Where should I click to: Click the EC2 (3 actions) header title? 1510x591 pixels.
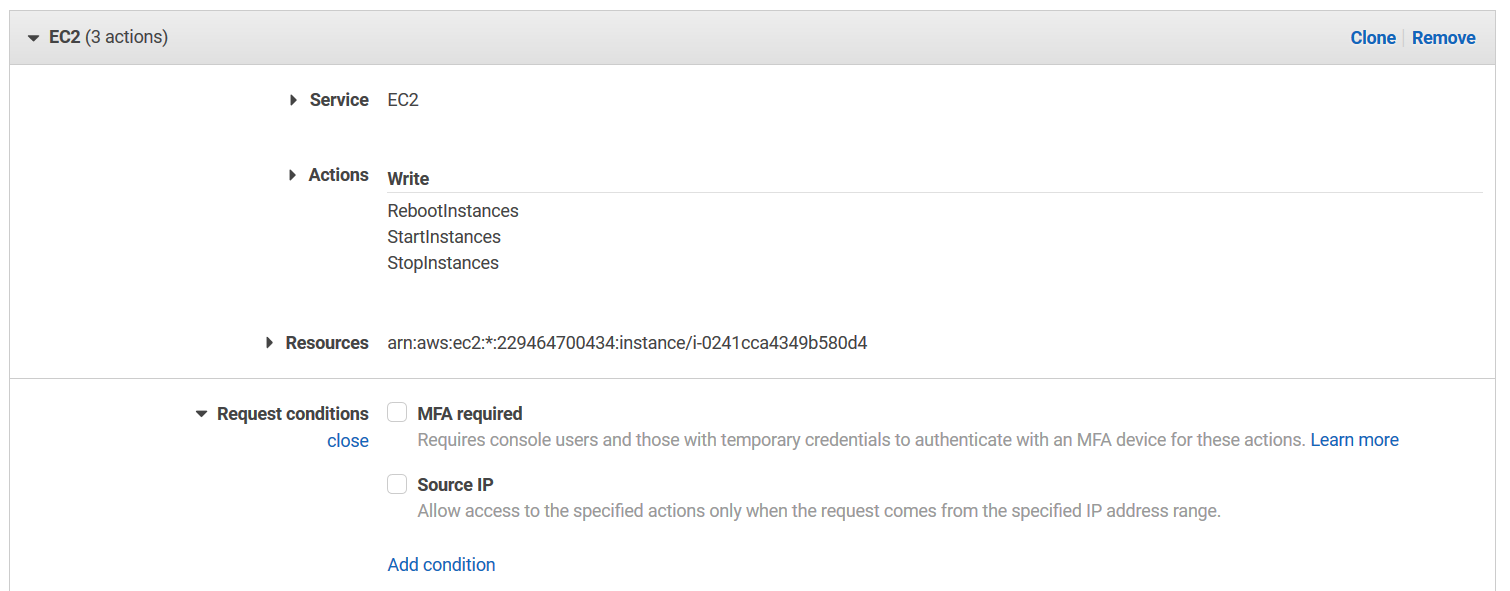pyautogui.click(x=108, y=38)
